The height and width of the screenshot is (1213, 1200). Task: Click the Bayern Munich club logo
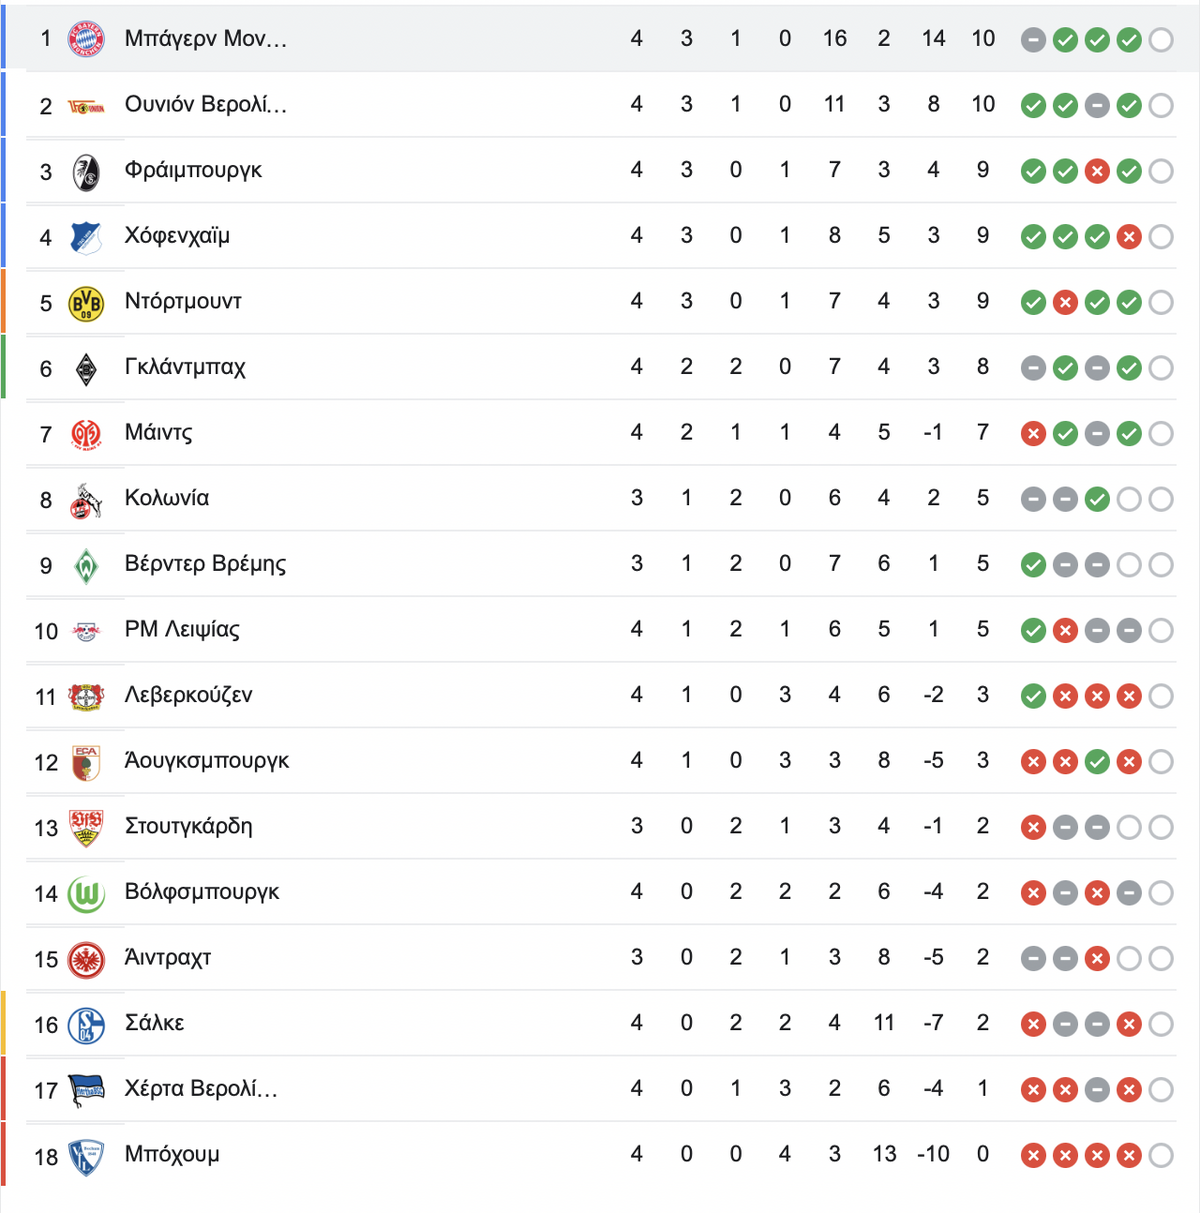click(86, 39)
